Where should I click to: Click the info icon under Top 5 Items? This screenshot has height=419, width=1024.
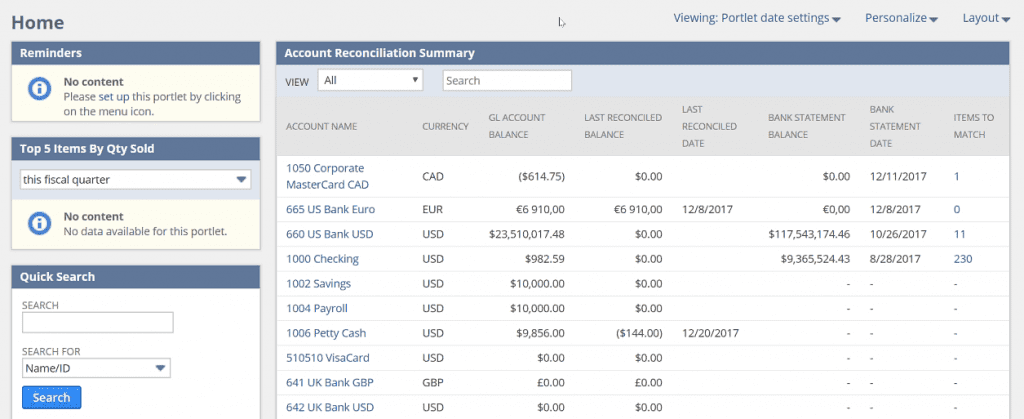pyautogui.click(x=37, y=222)
